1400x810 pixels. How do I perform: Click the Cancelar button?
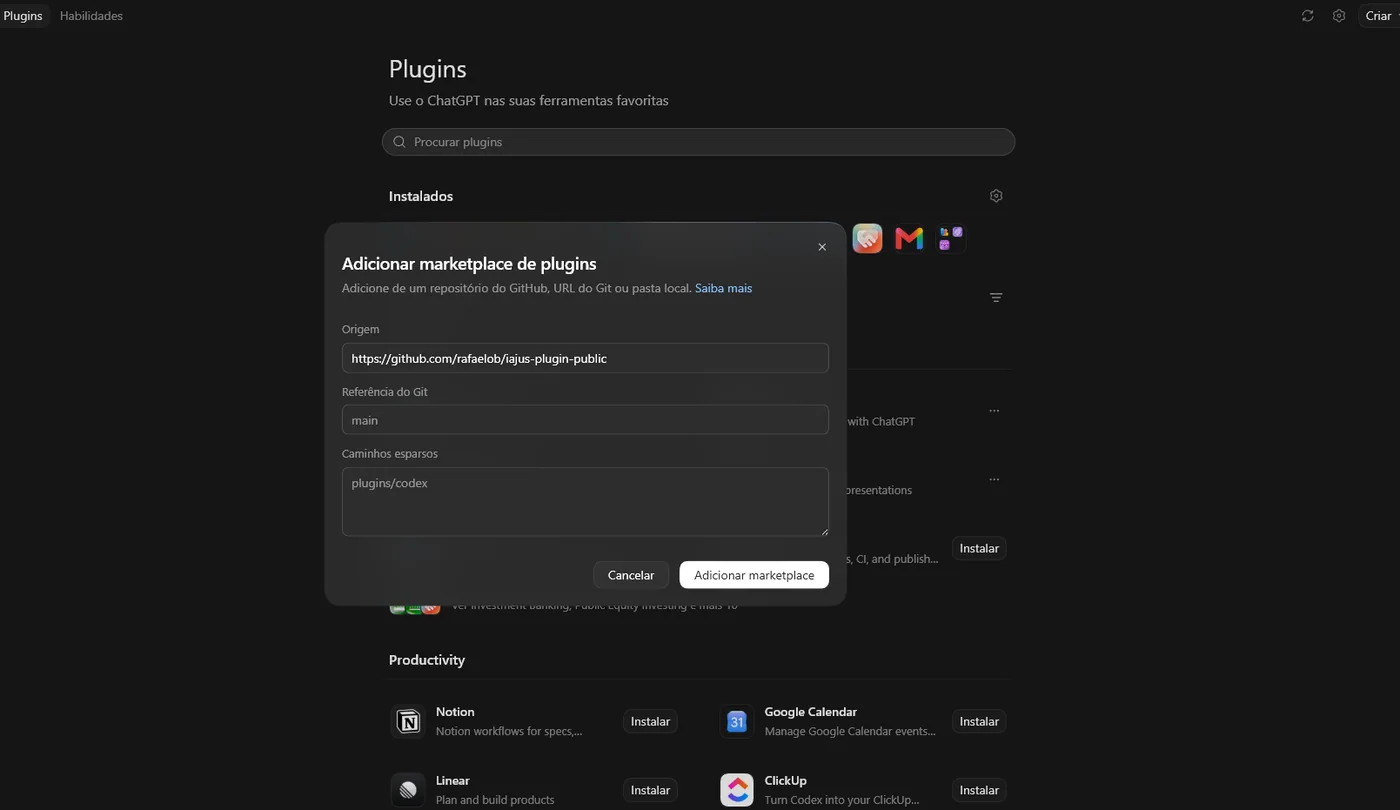point(631,575)
